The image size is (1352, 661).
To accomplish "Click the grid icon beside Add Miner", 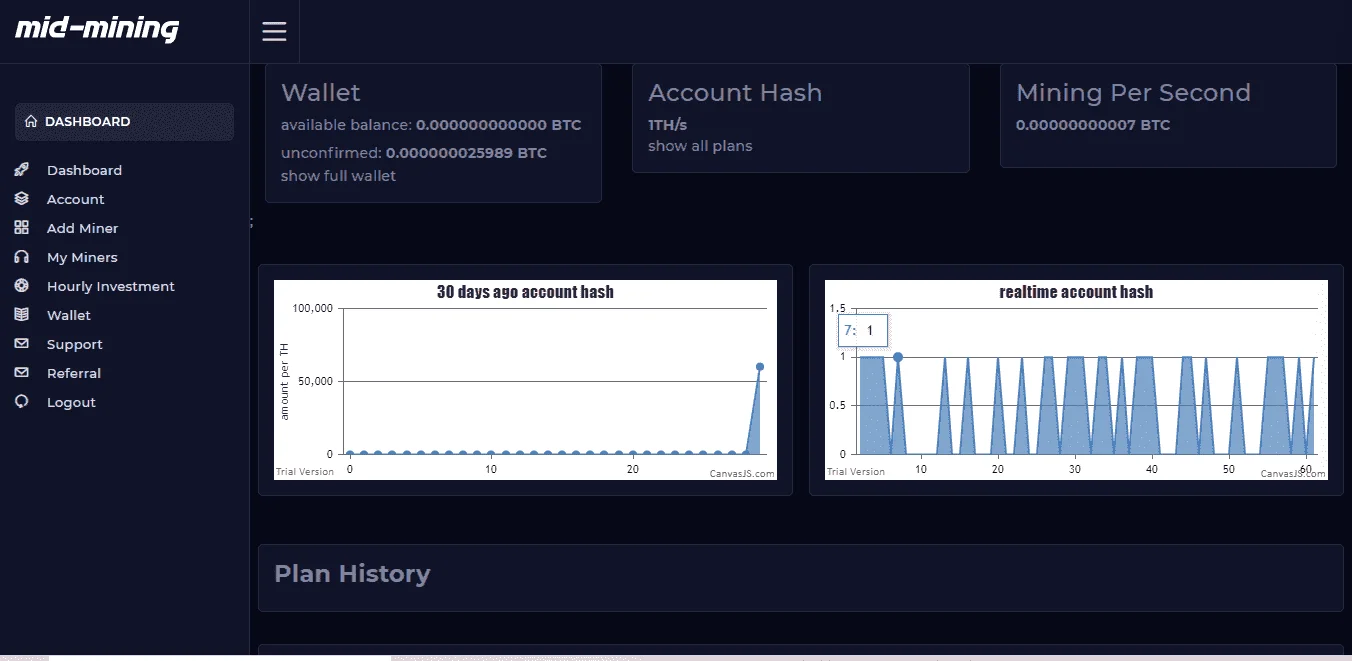I will click(x=22, y=228).
